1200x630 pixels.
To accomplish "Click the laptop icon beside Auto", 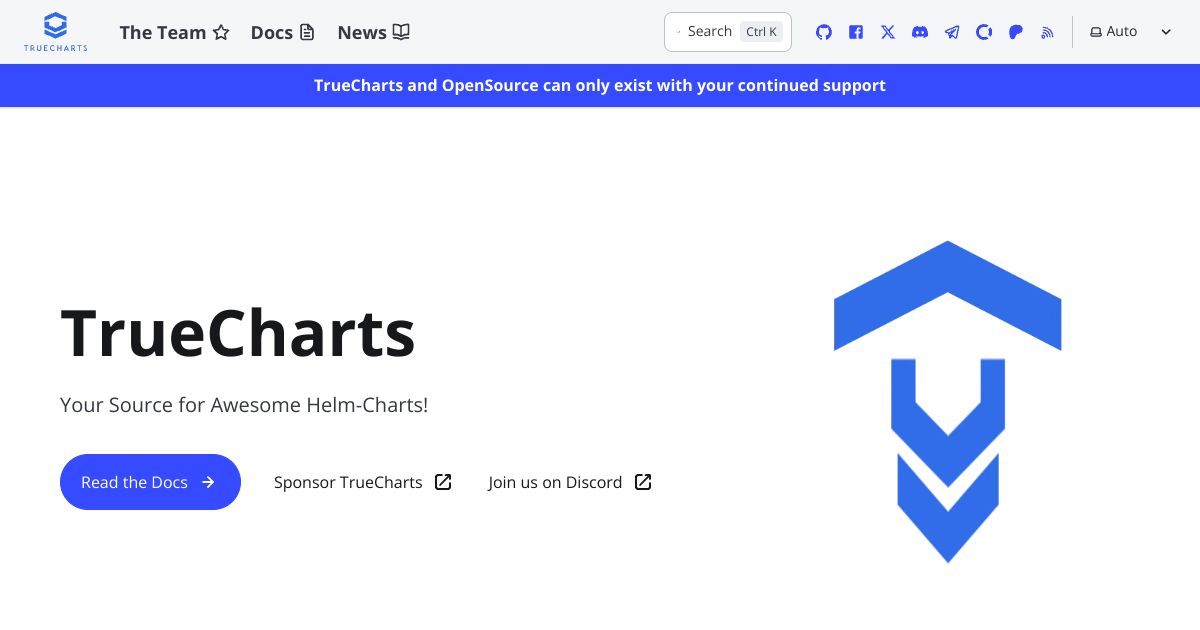I will pyautogui.click(x=1096, y=32).
